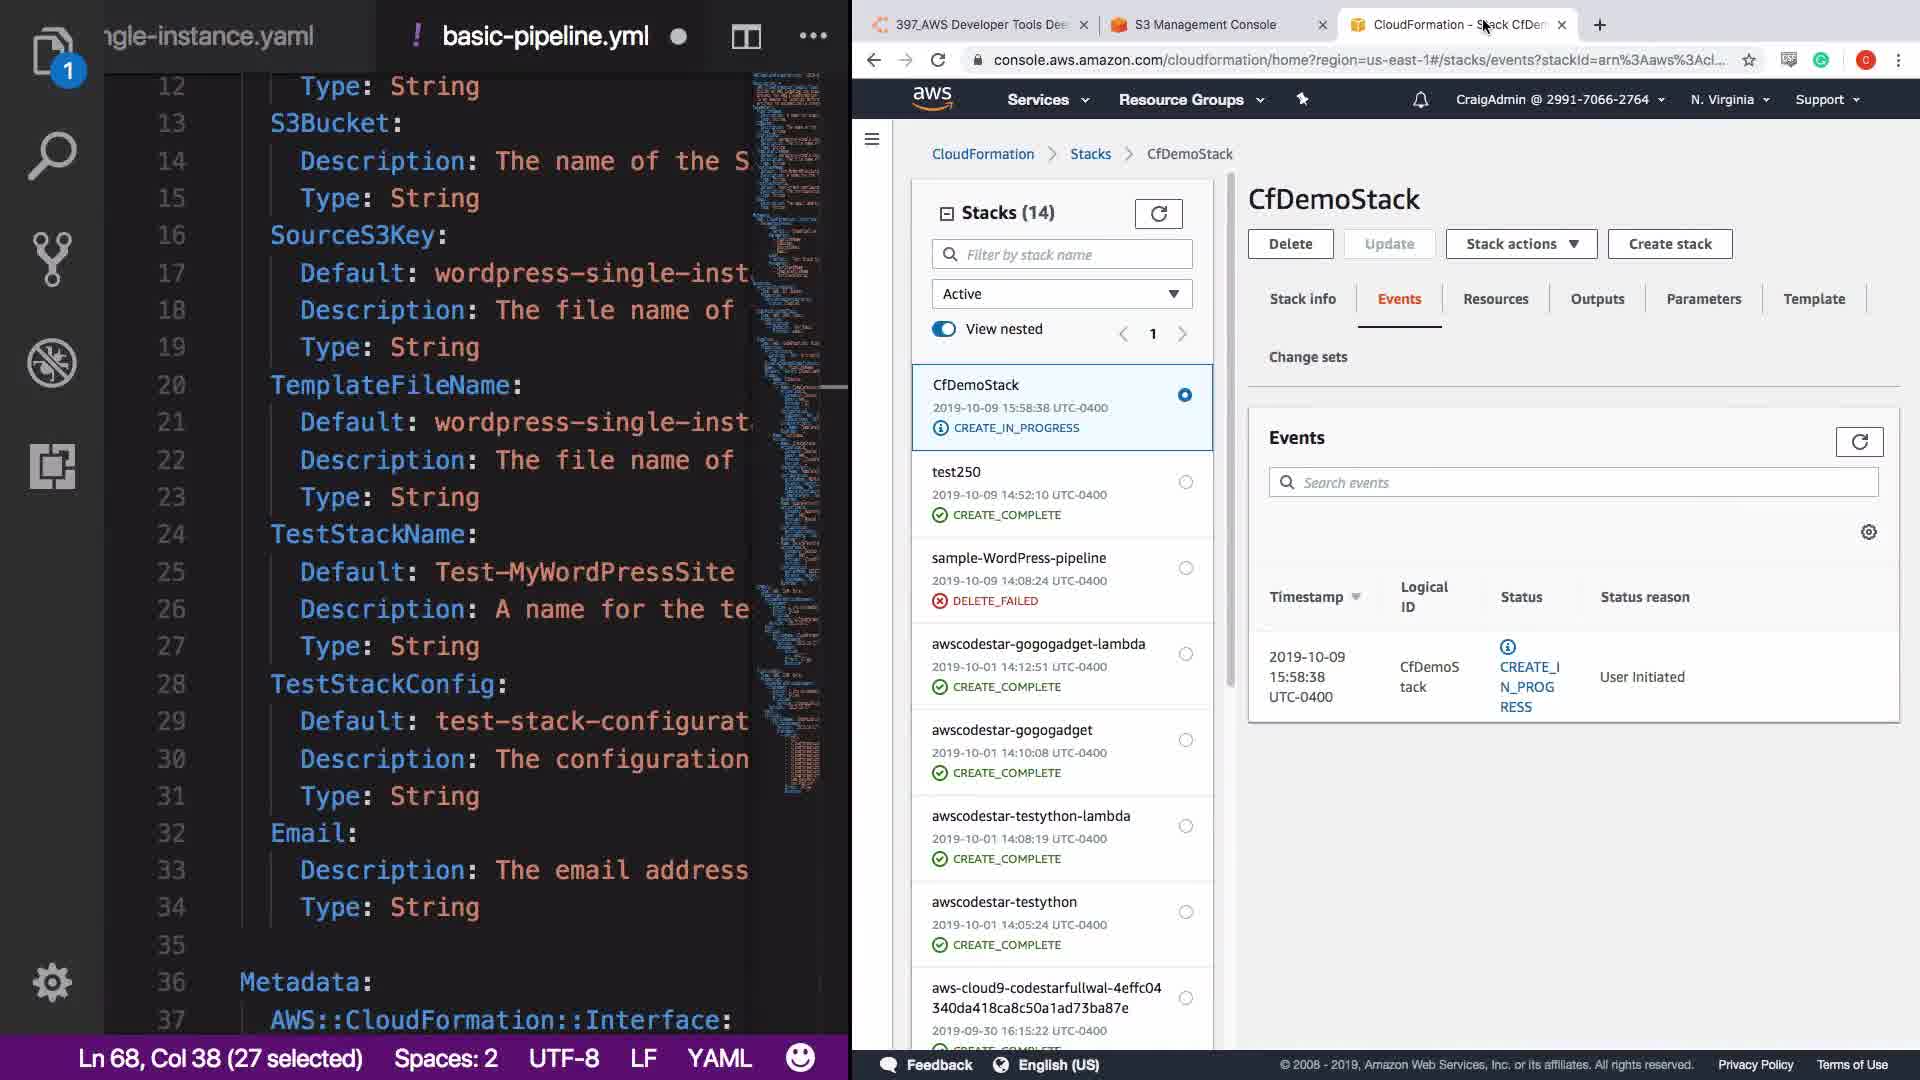The width and height of the screenshot is (1920, 1080).
Task: Expand the Stack actions dropdown
Action: (1521, 244)
